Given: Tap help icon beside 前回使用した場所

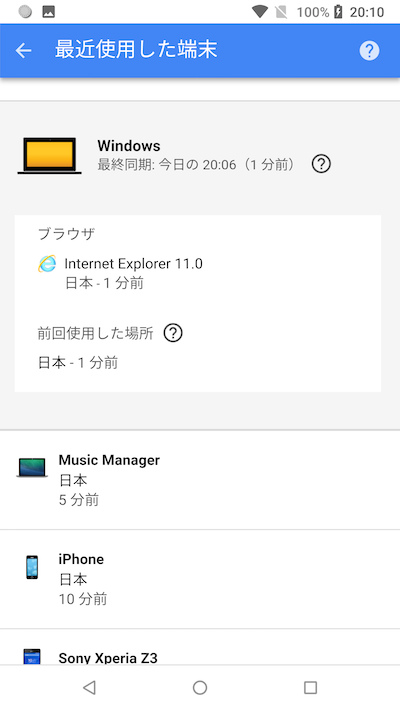Looking at the screenshot, I should pos(173,333).
